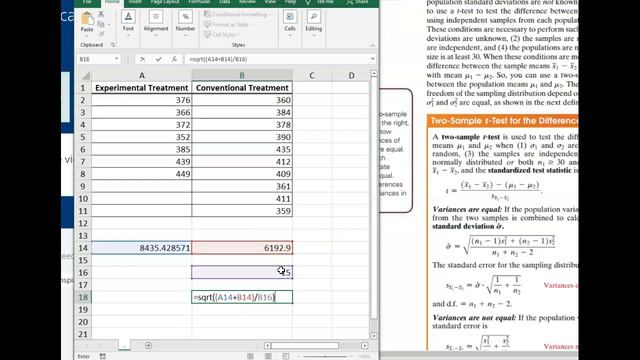Click the Format Painter brush icon

101,35
